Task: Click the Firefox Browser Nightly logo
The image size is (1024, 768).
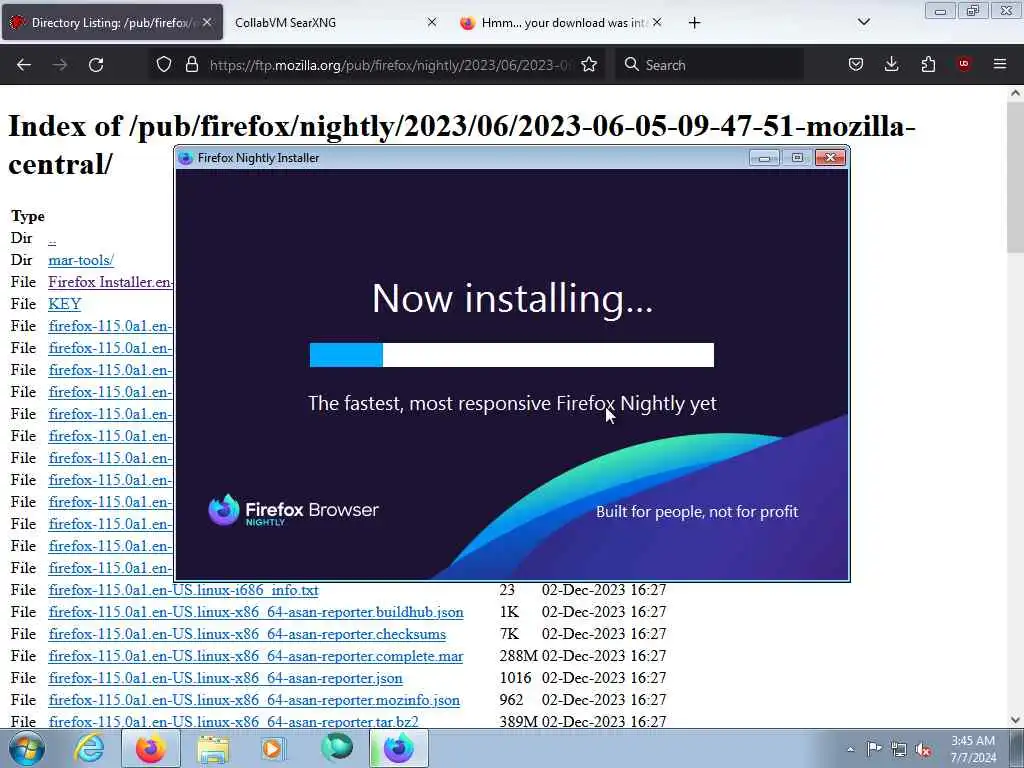Action: click(x=293, y=510)
